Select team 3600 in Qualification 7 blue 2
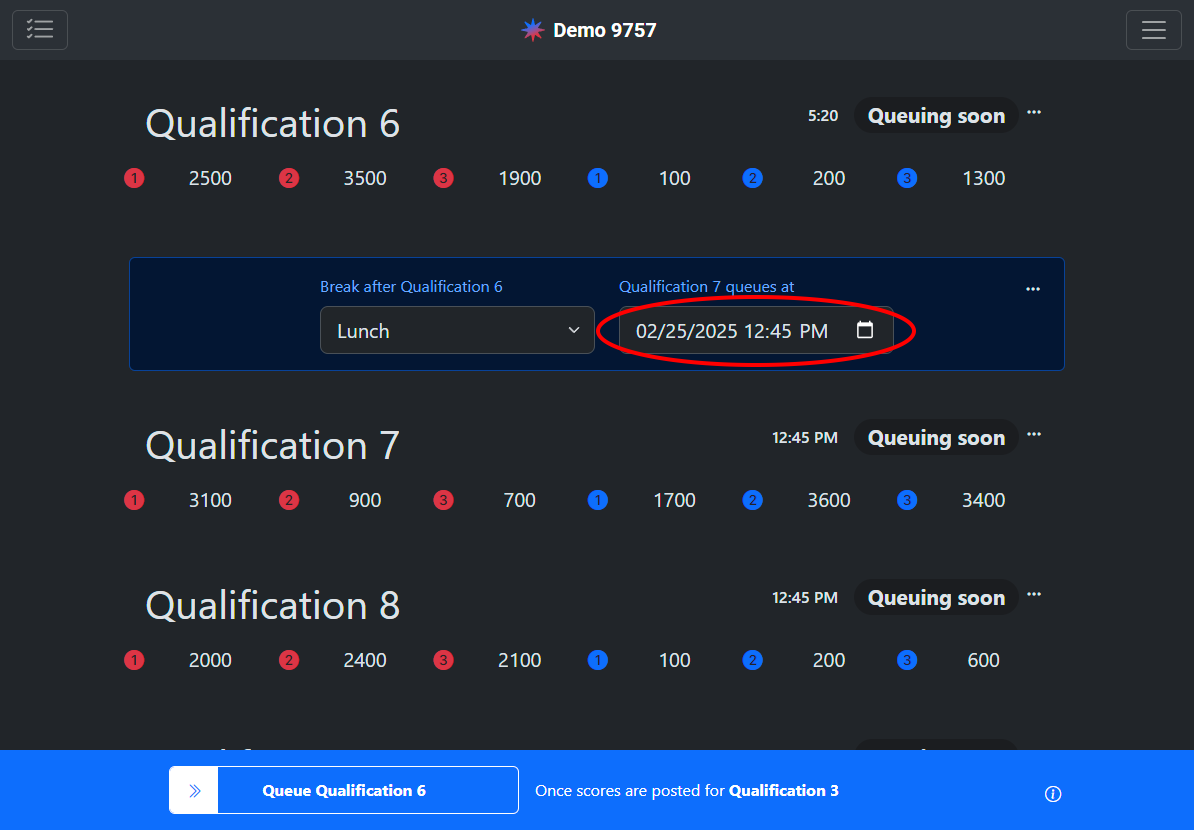The height and width of the screenshot is (830, 1194). (x=829, y=501)
